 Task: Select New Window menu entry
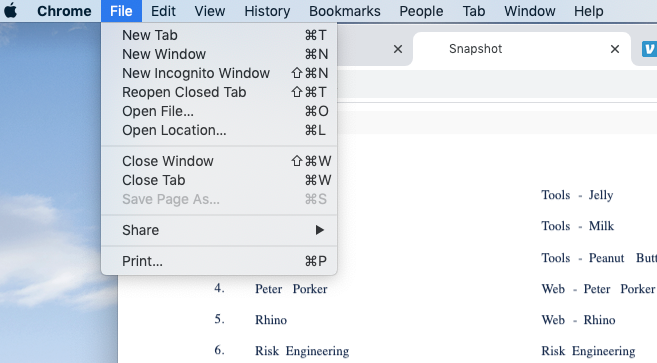click(x=219, y=54)
